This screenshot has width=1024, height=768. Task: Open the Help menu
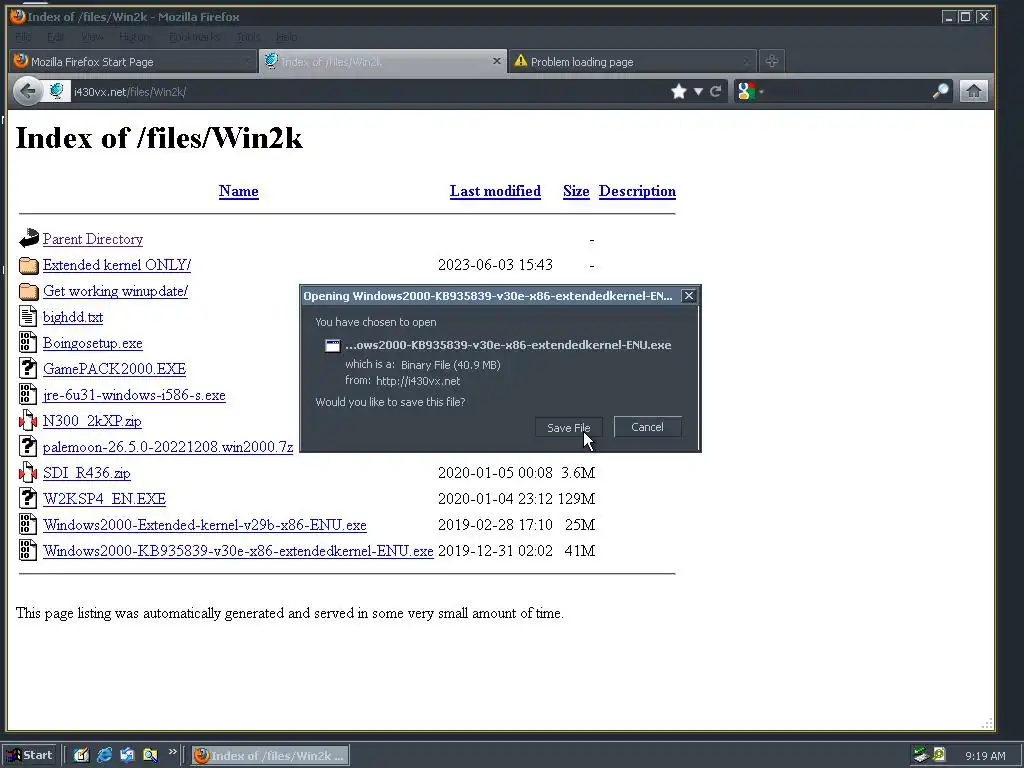pyautogui.click(x=287, y=37)
